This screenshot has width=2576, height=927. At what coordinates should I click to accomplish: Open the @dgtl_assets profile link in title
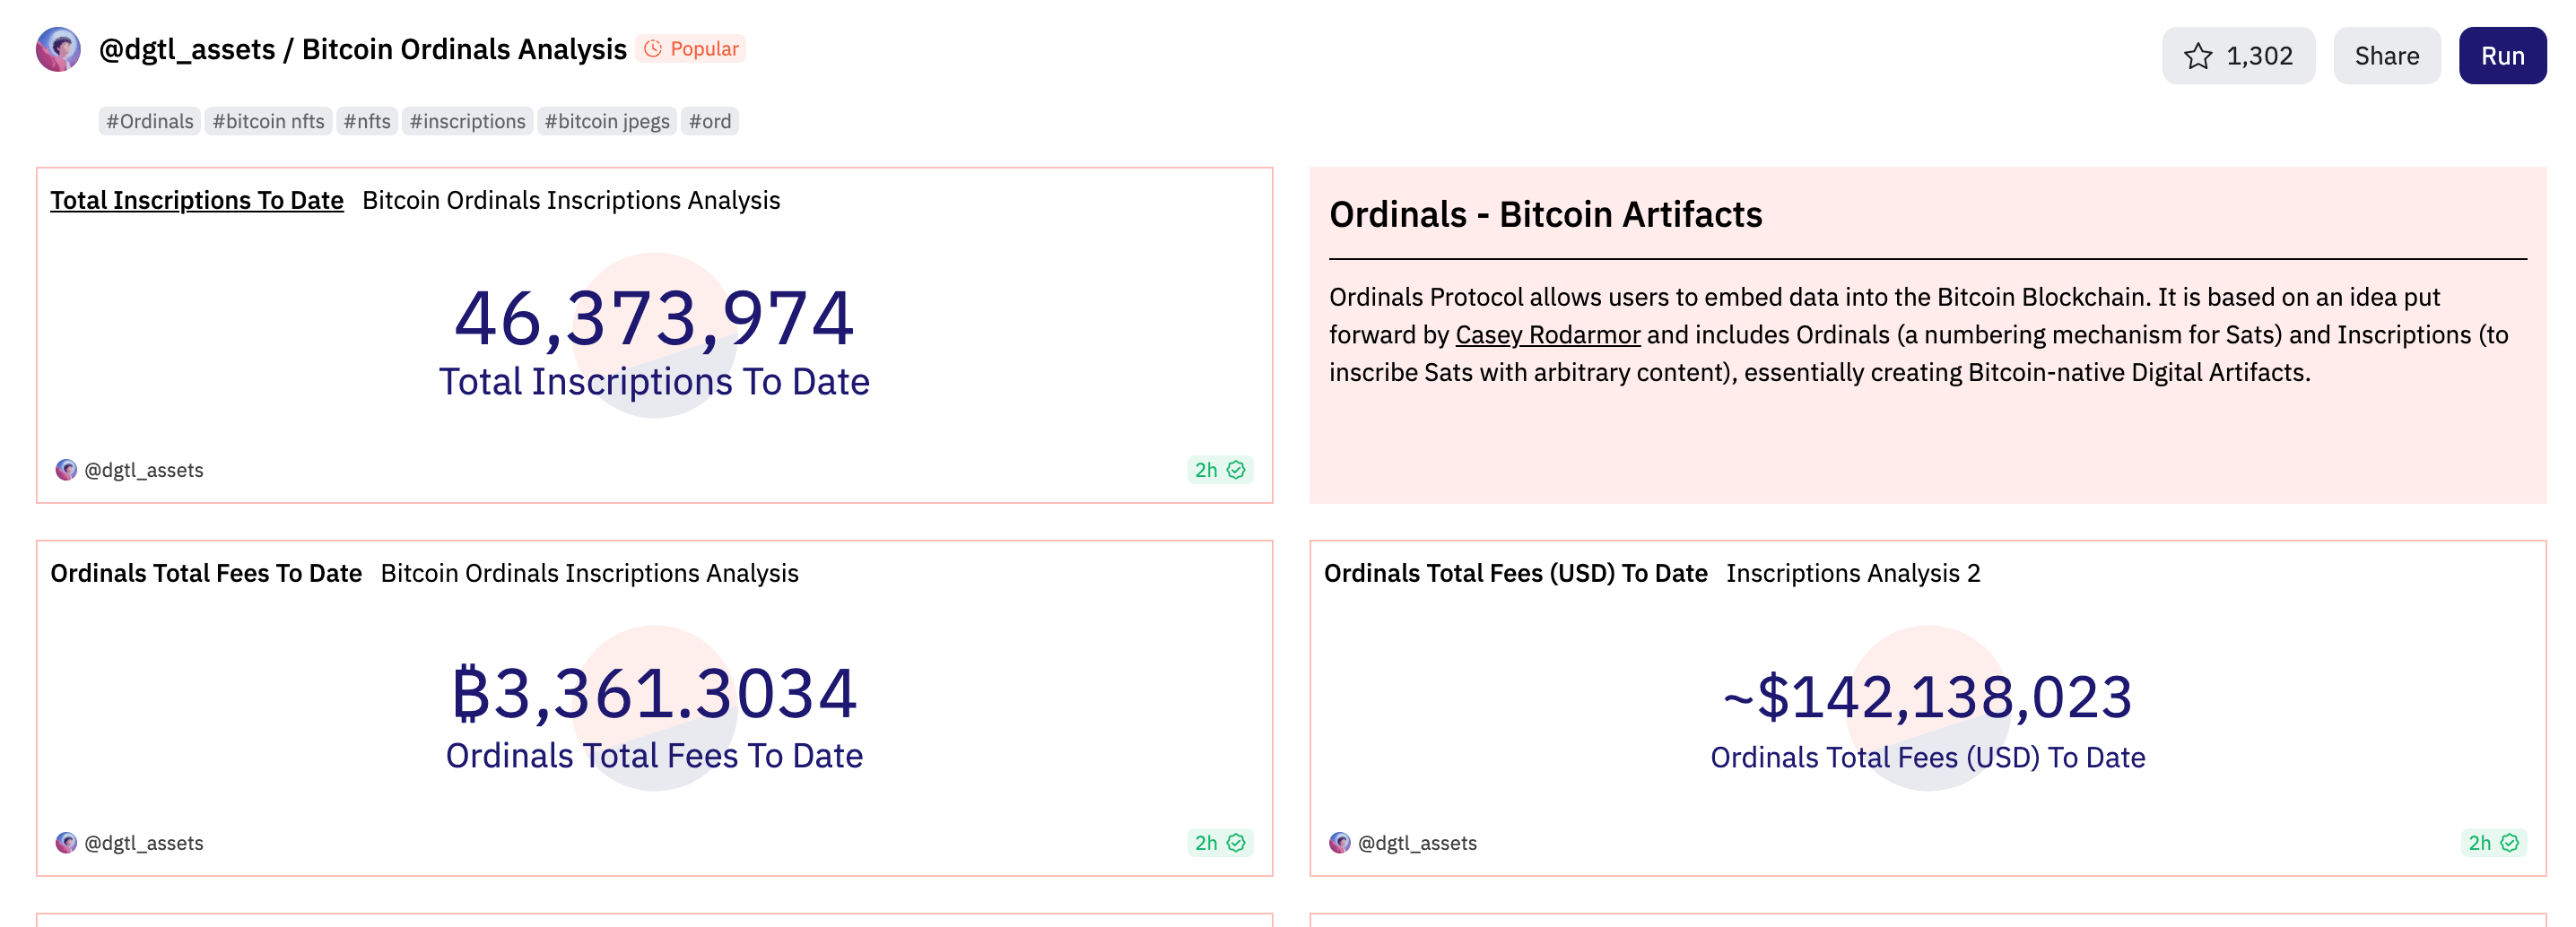pyautogui.click(x=187, y=49)
